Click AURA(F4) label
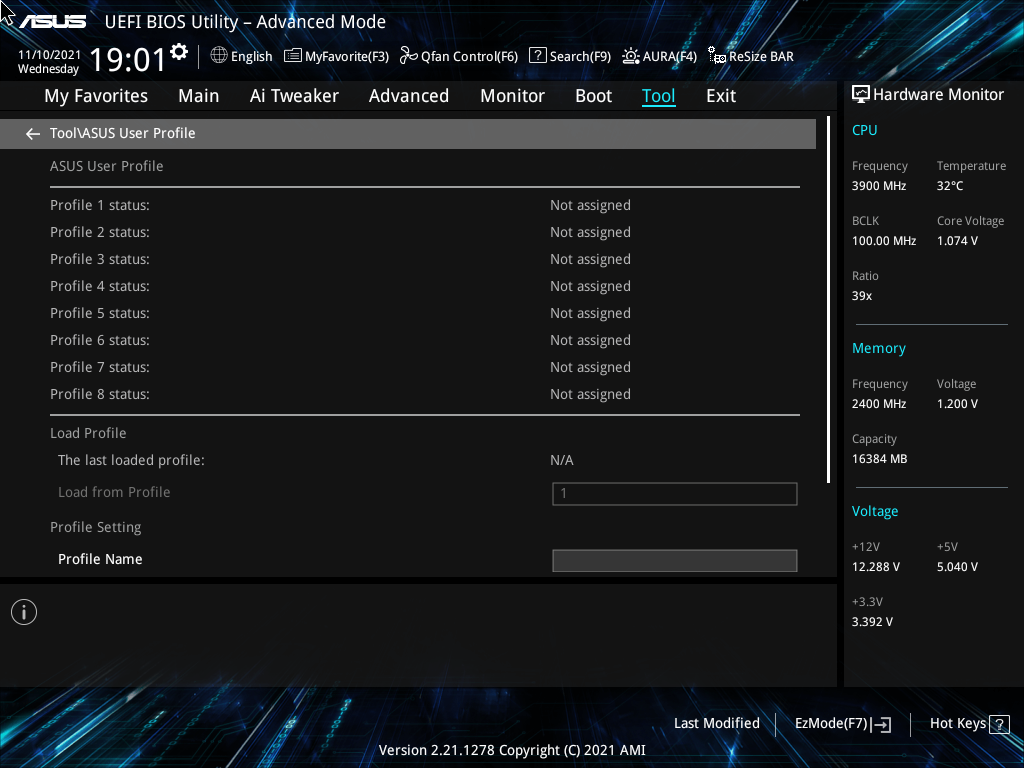Screen dimensions: 1024x768 pyautogui.click(x=669, y=57)
